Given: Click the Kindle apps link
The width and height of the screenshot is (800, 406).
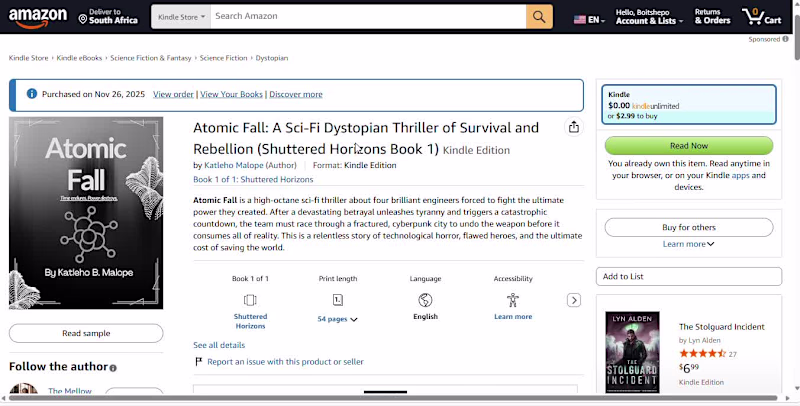Looking at the screenshot, I should click(740, 175).
